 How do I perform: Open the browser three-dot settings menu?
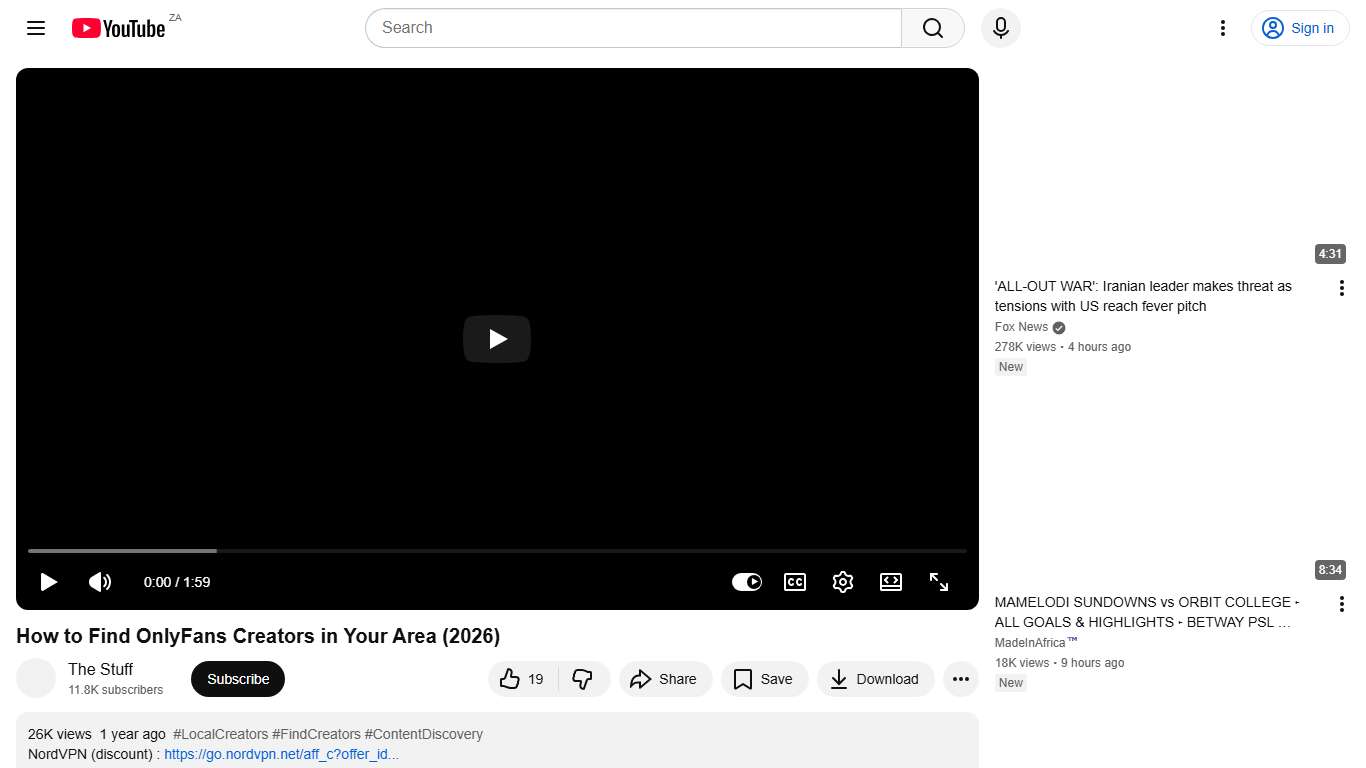1222,28
